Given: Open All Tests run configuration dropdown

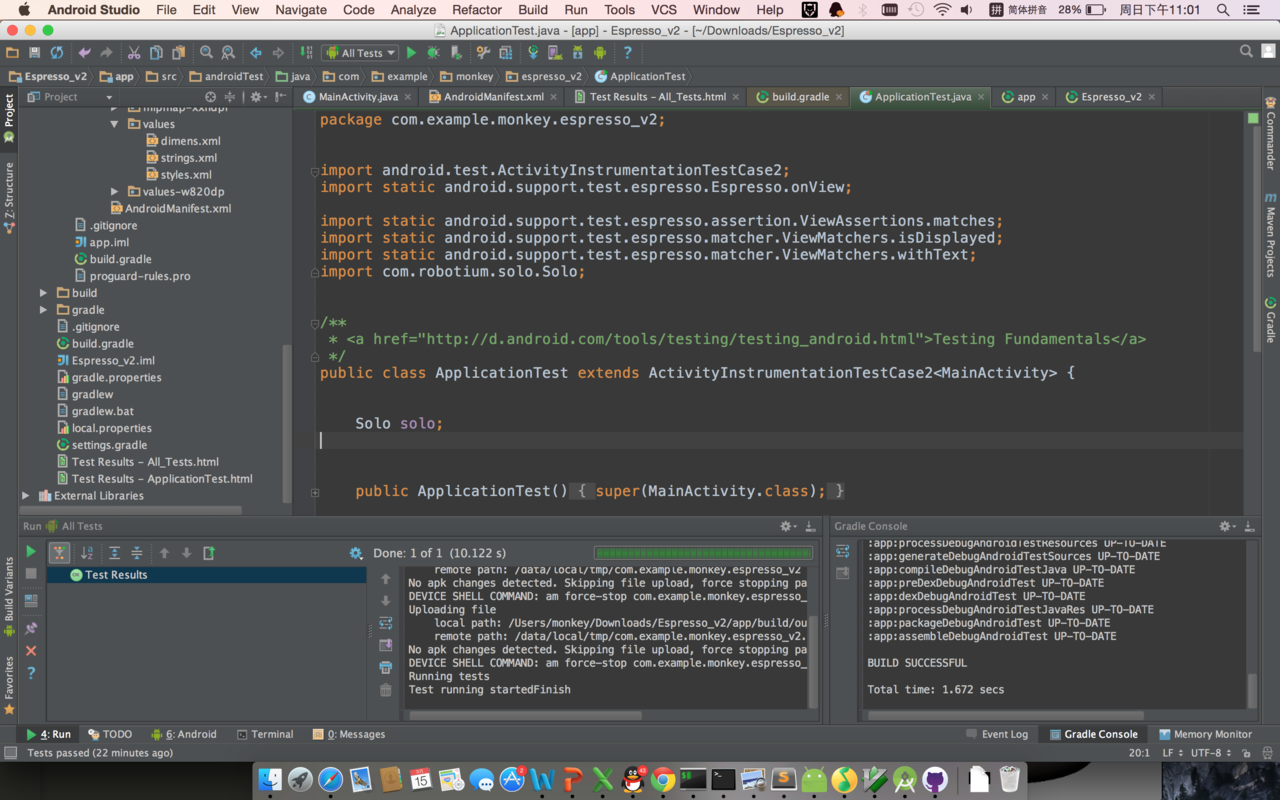Looking at the screenshot, I should (x=362, y=53).
